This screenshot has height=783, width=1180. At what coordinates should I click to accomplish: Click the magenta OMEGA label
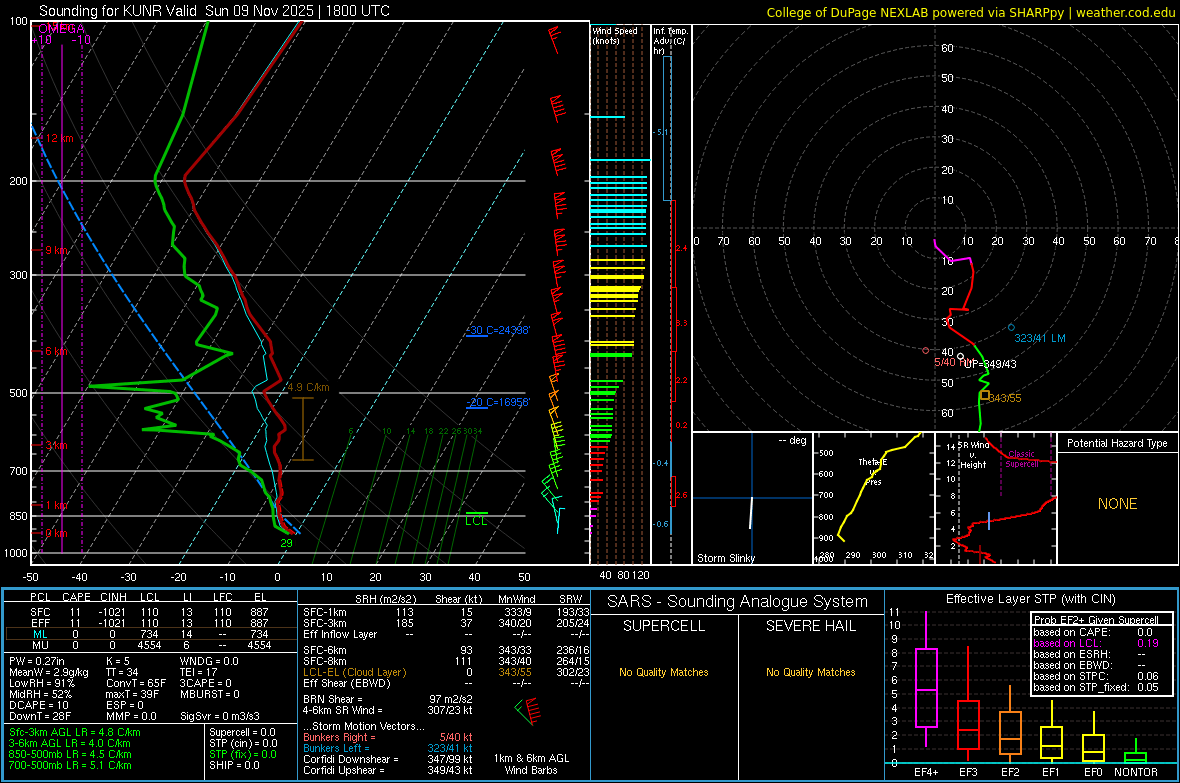pos(61,29)
